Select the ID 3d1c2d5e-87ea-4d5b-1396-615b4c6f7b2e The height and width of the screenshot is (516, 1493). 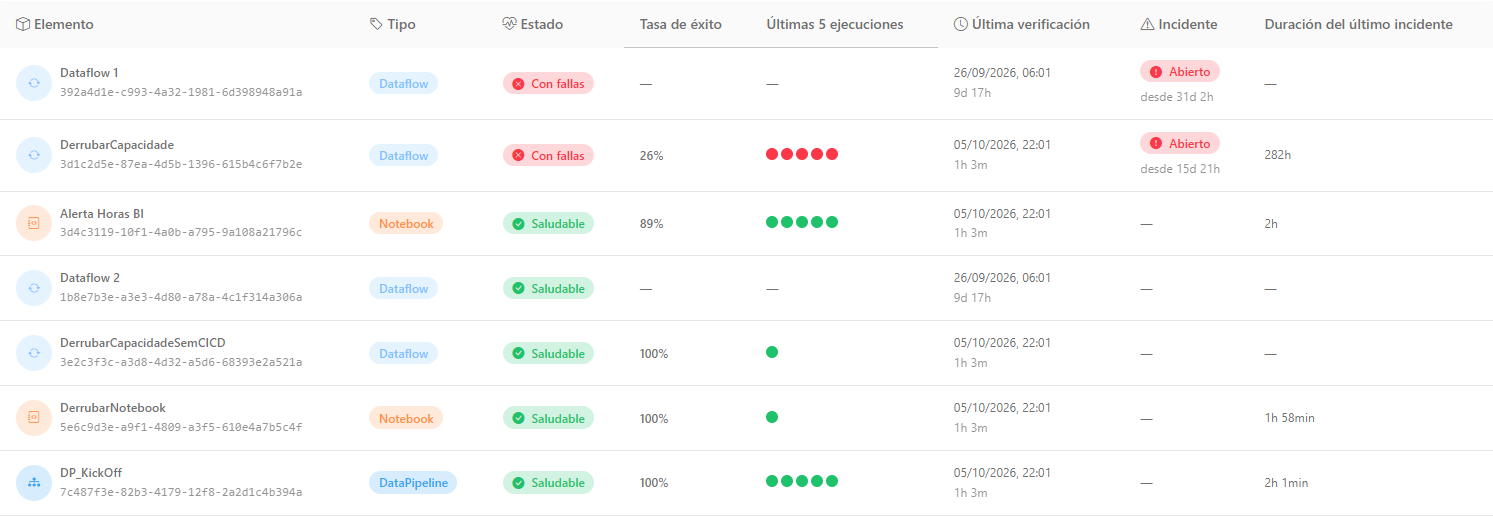181,164
